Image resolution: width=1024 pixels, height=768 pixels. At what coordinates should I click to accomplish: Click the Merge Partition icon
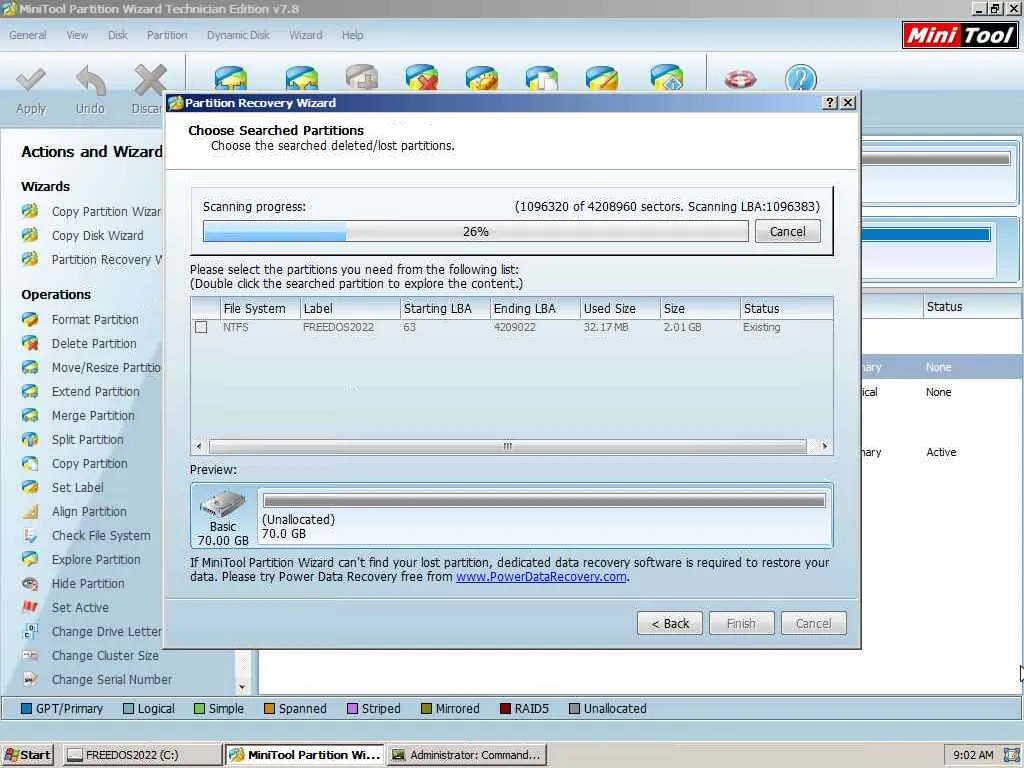pos(30,415)
